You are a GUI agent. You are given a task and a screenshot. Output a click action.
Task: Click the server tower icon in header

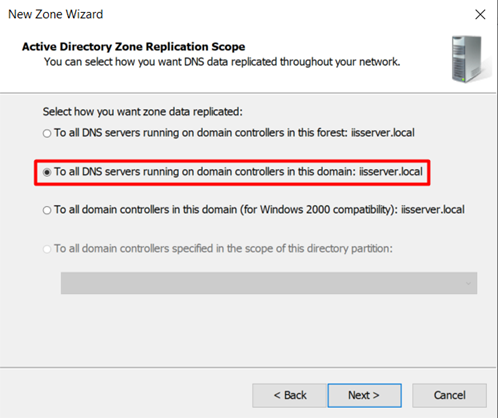click(470, 59)
